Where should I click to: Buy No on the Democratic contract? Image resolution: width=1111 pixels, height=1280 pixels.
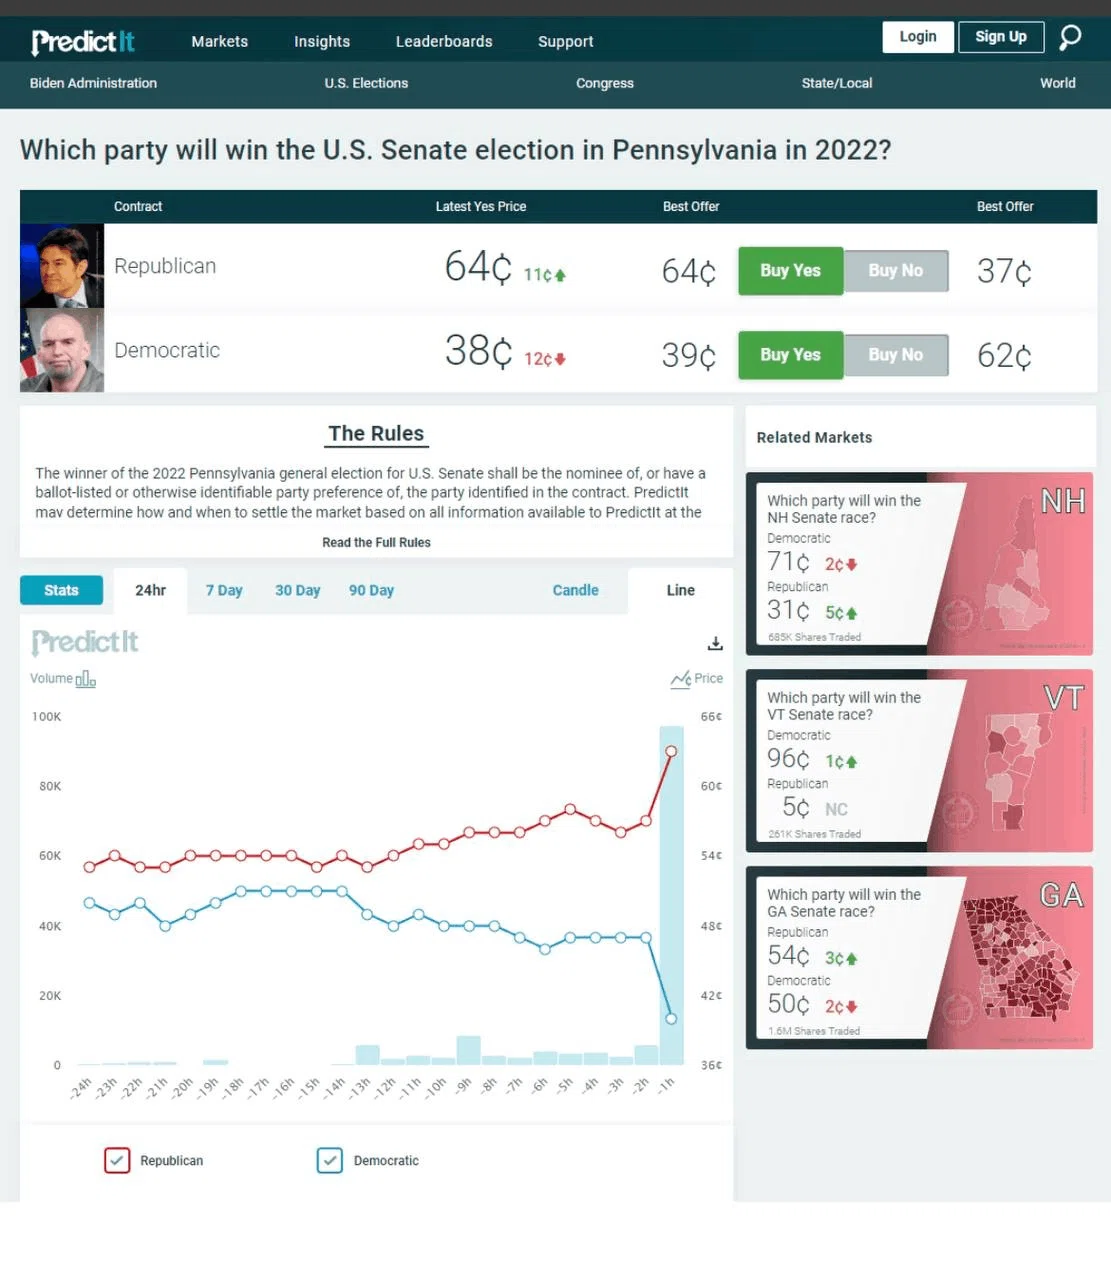pos(896,354)
